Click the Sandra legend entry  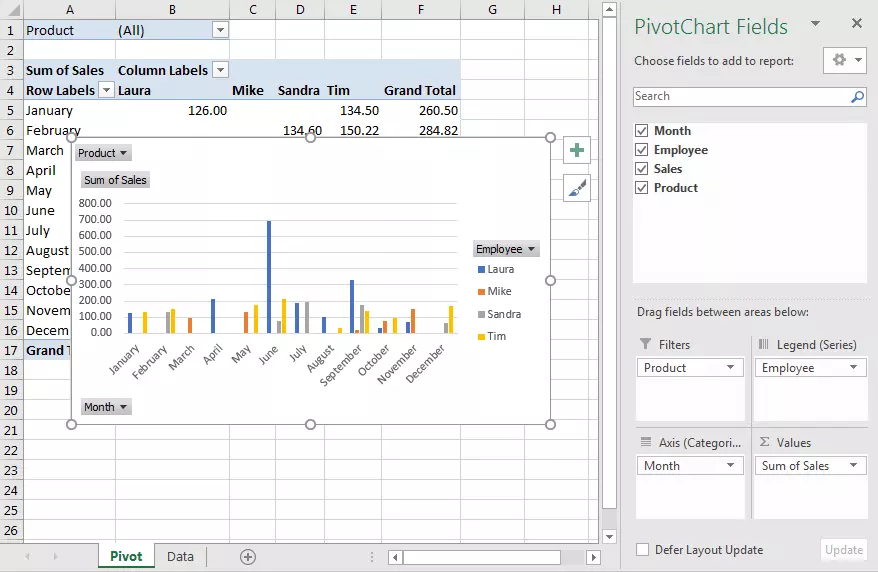pyautogui.click(x=499, y=314)
